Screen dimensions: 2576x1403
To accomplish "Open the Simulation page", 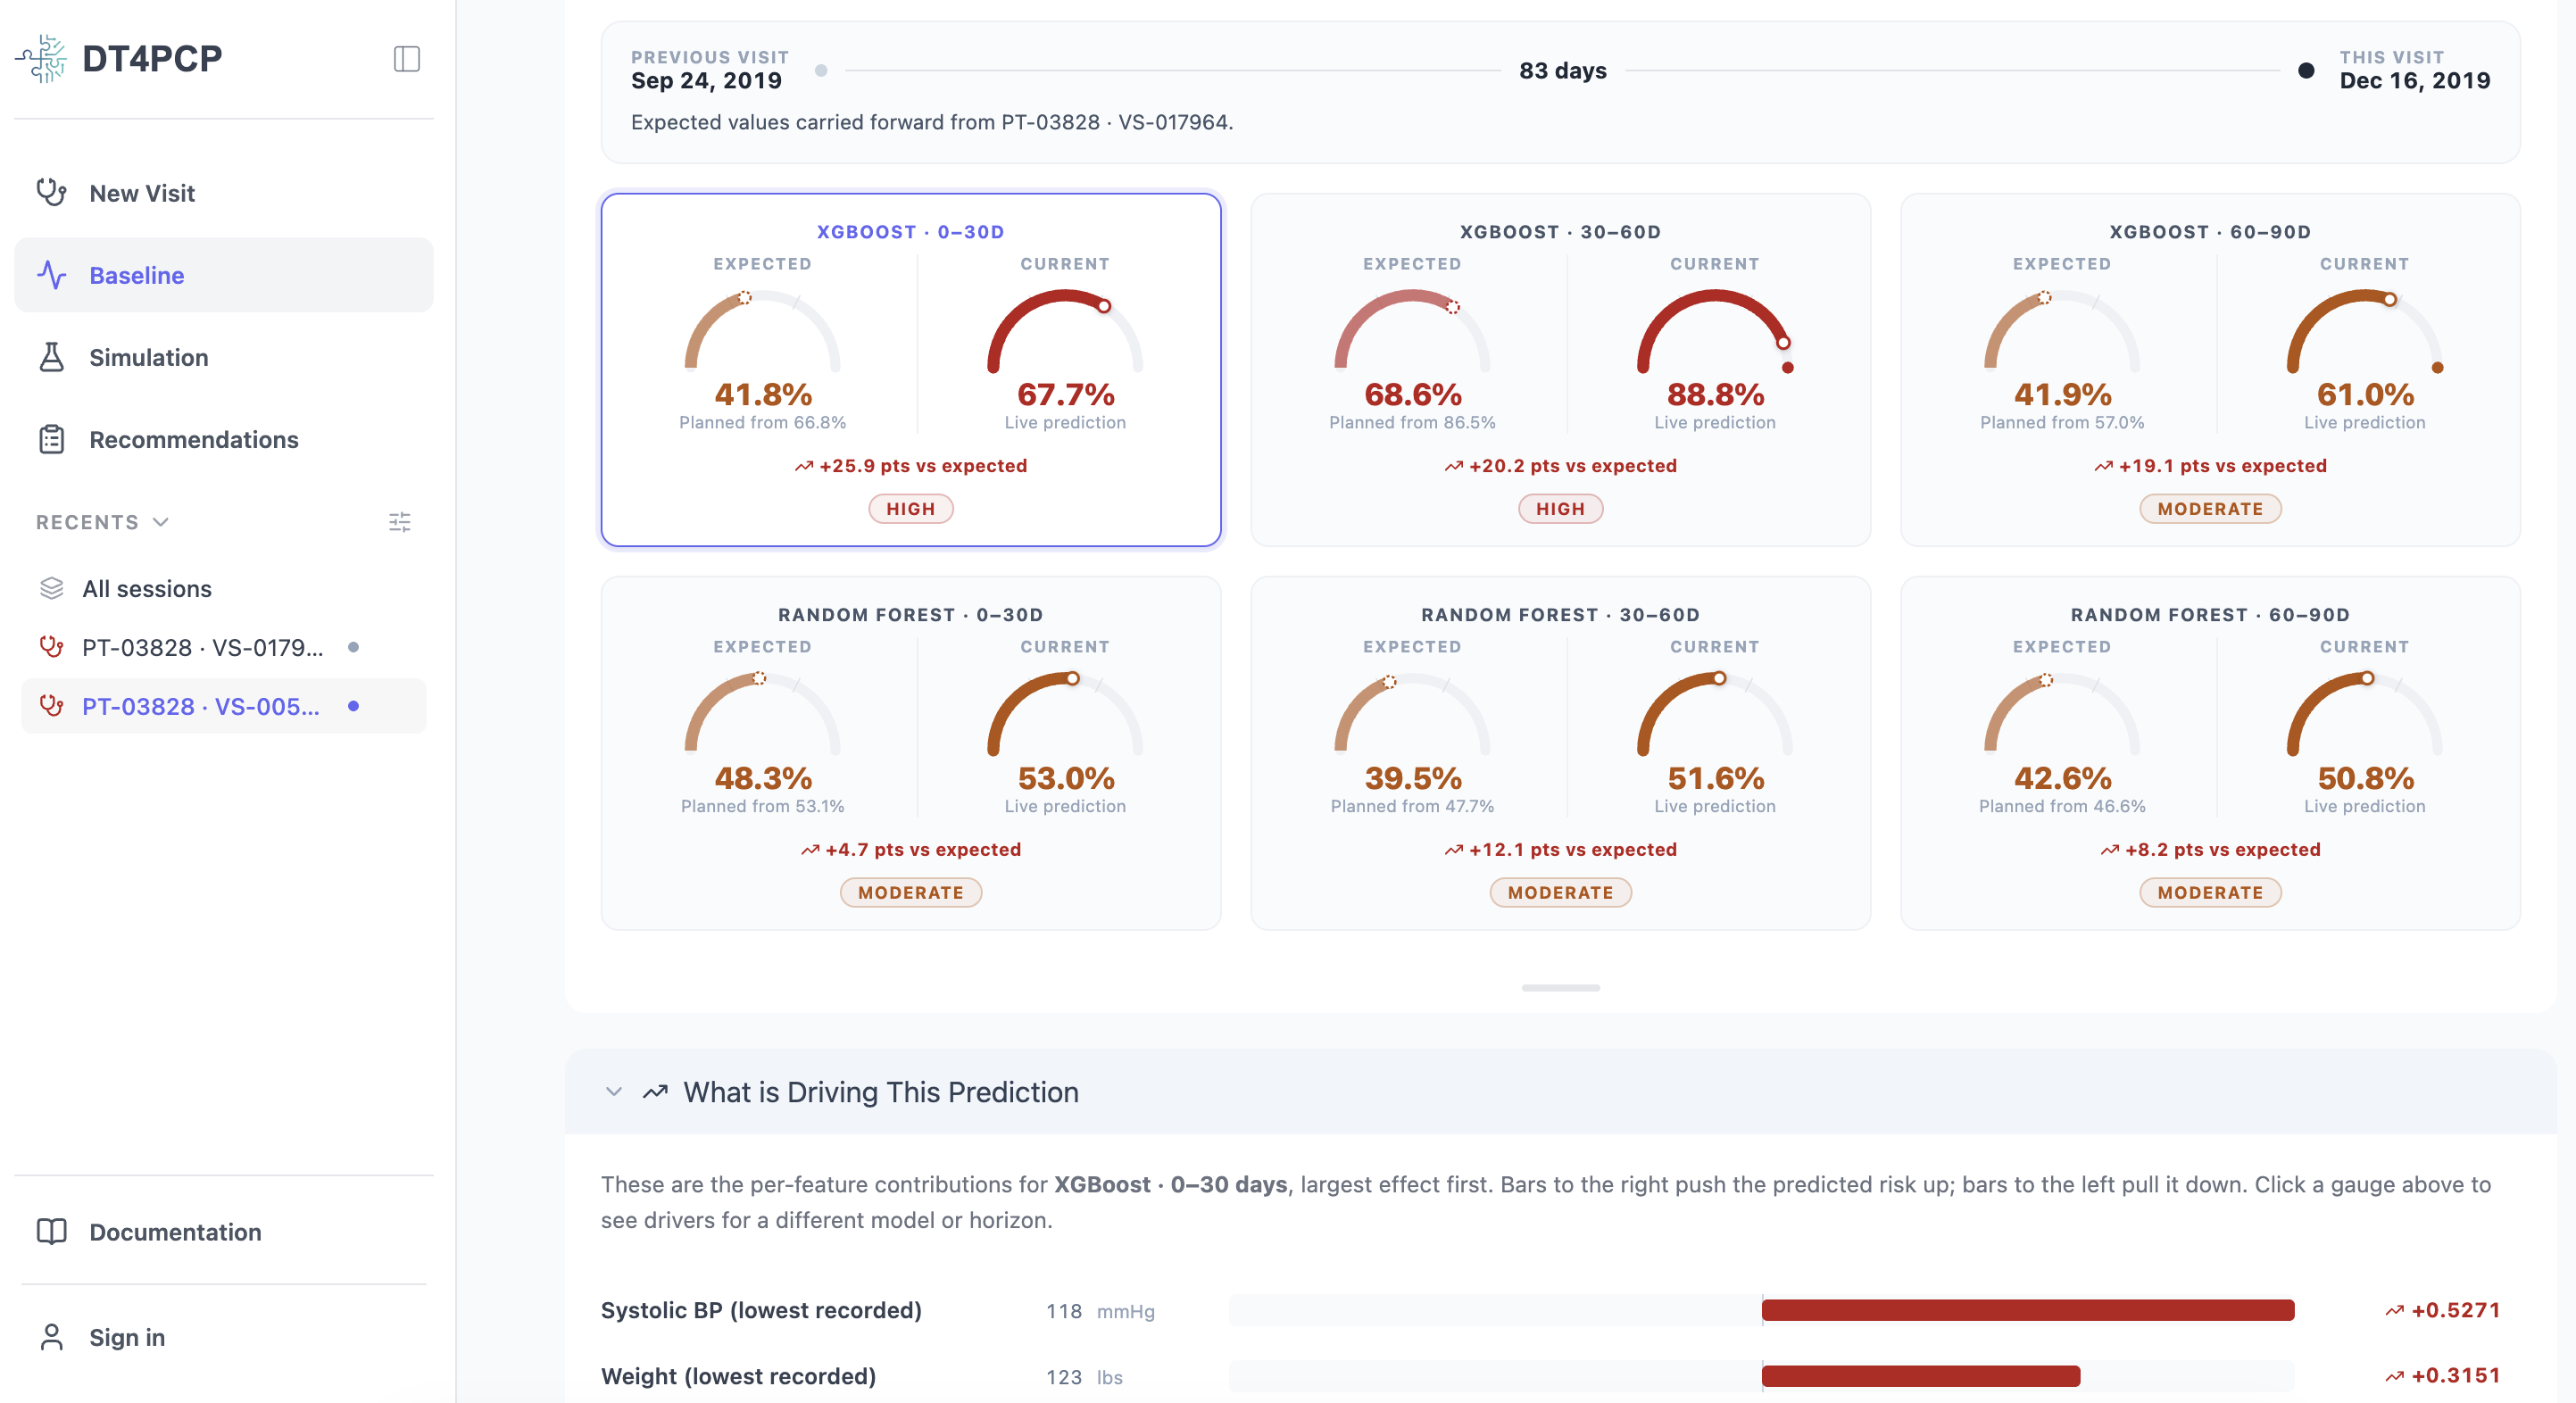I will 224,357.
